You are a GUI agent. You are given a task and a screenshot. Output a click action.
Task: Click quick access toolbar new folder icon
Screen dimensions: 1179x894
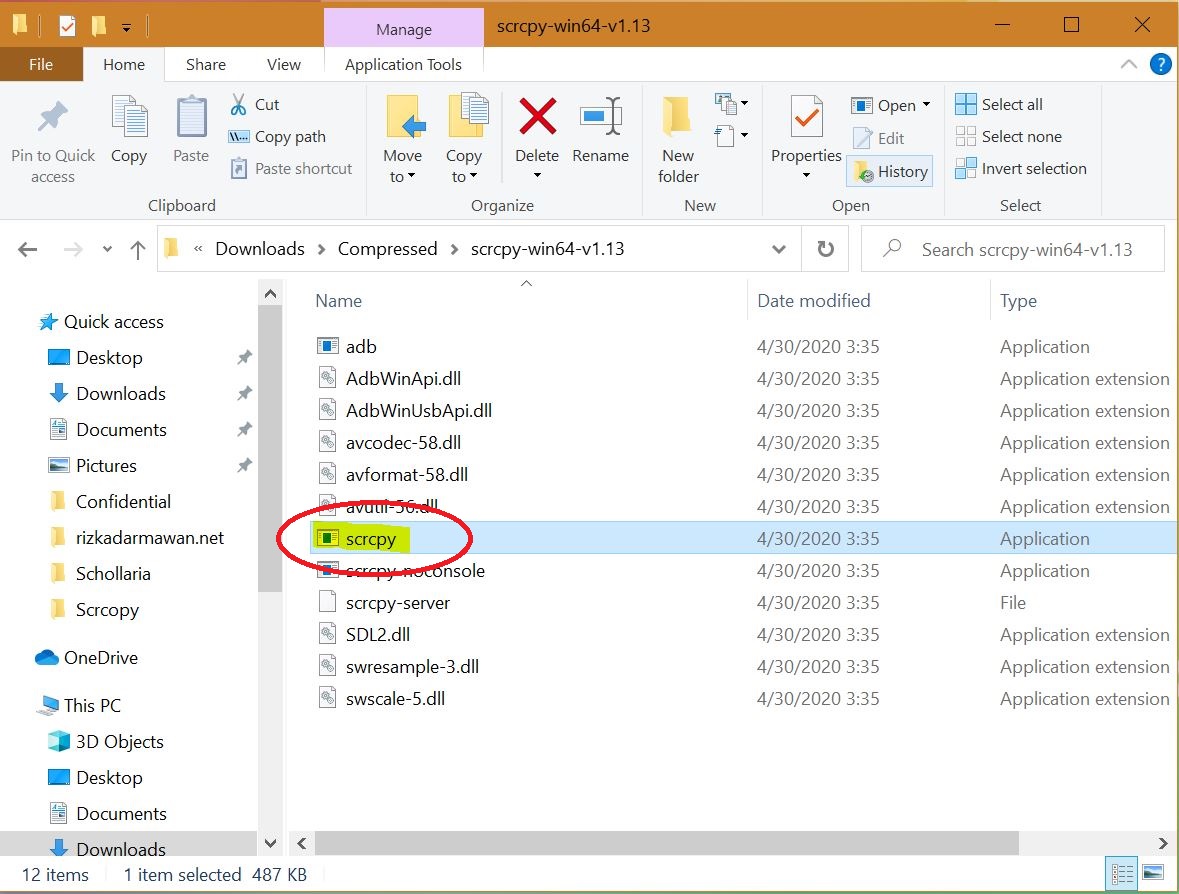coord(99,26)
